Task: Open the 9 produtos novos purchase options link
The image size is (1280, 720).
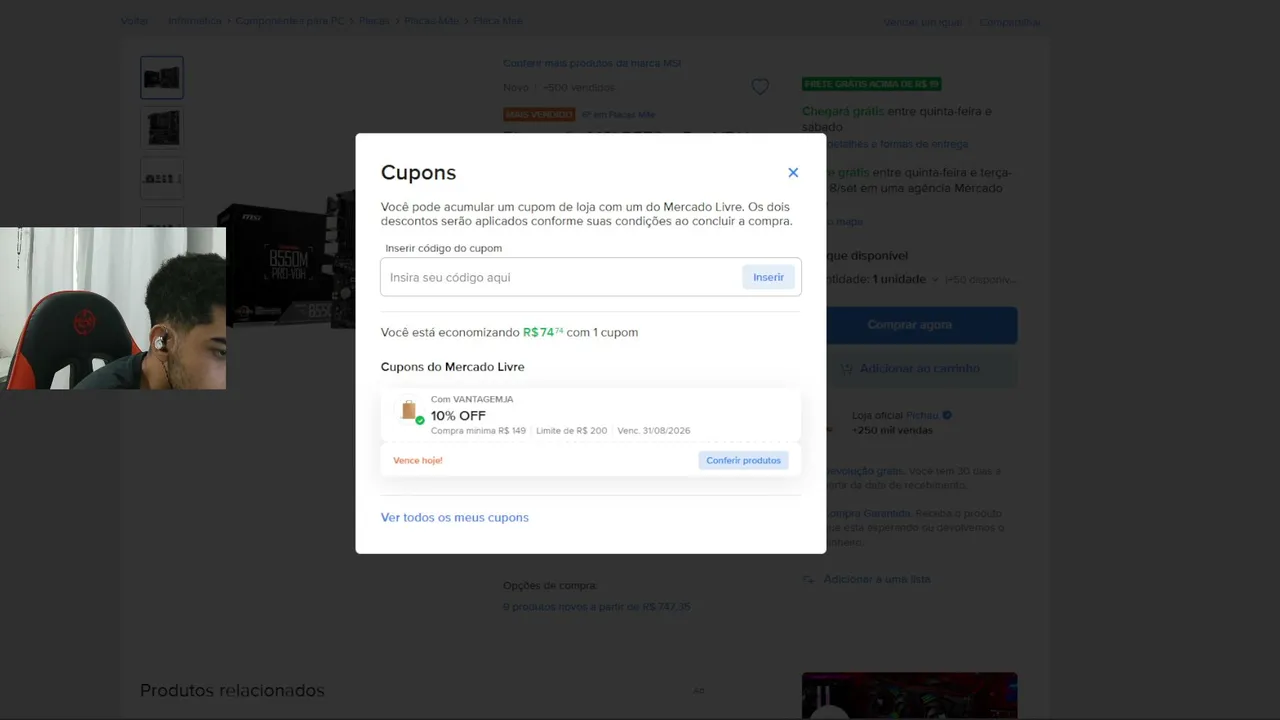Action: (x=597, y=607)
